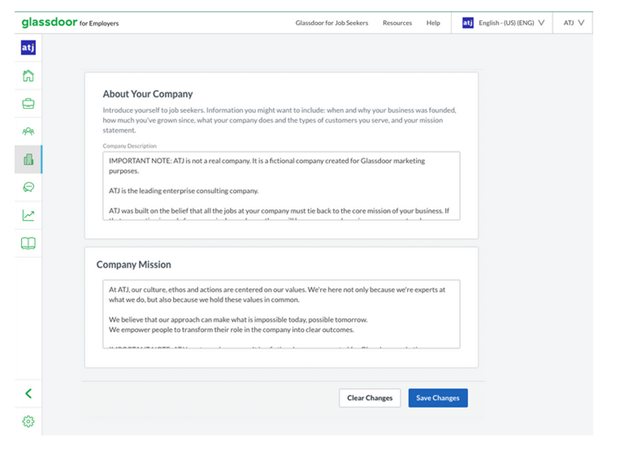624x449 pixels.
Task: Click the glassdoor for Employers logo
Action: pyautogui.click(x=70, y=22)
